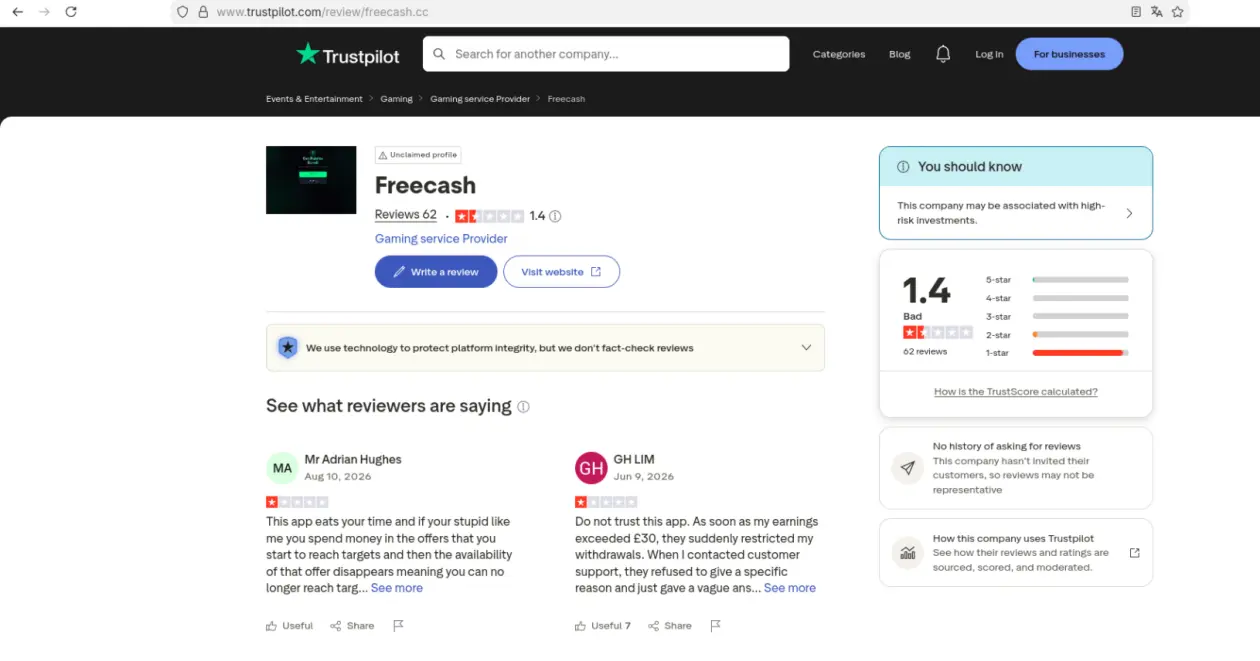This screenshot has width=1260, height=661.
Task: Open Blog in top navigation
Action: (x=900, y=54)
